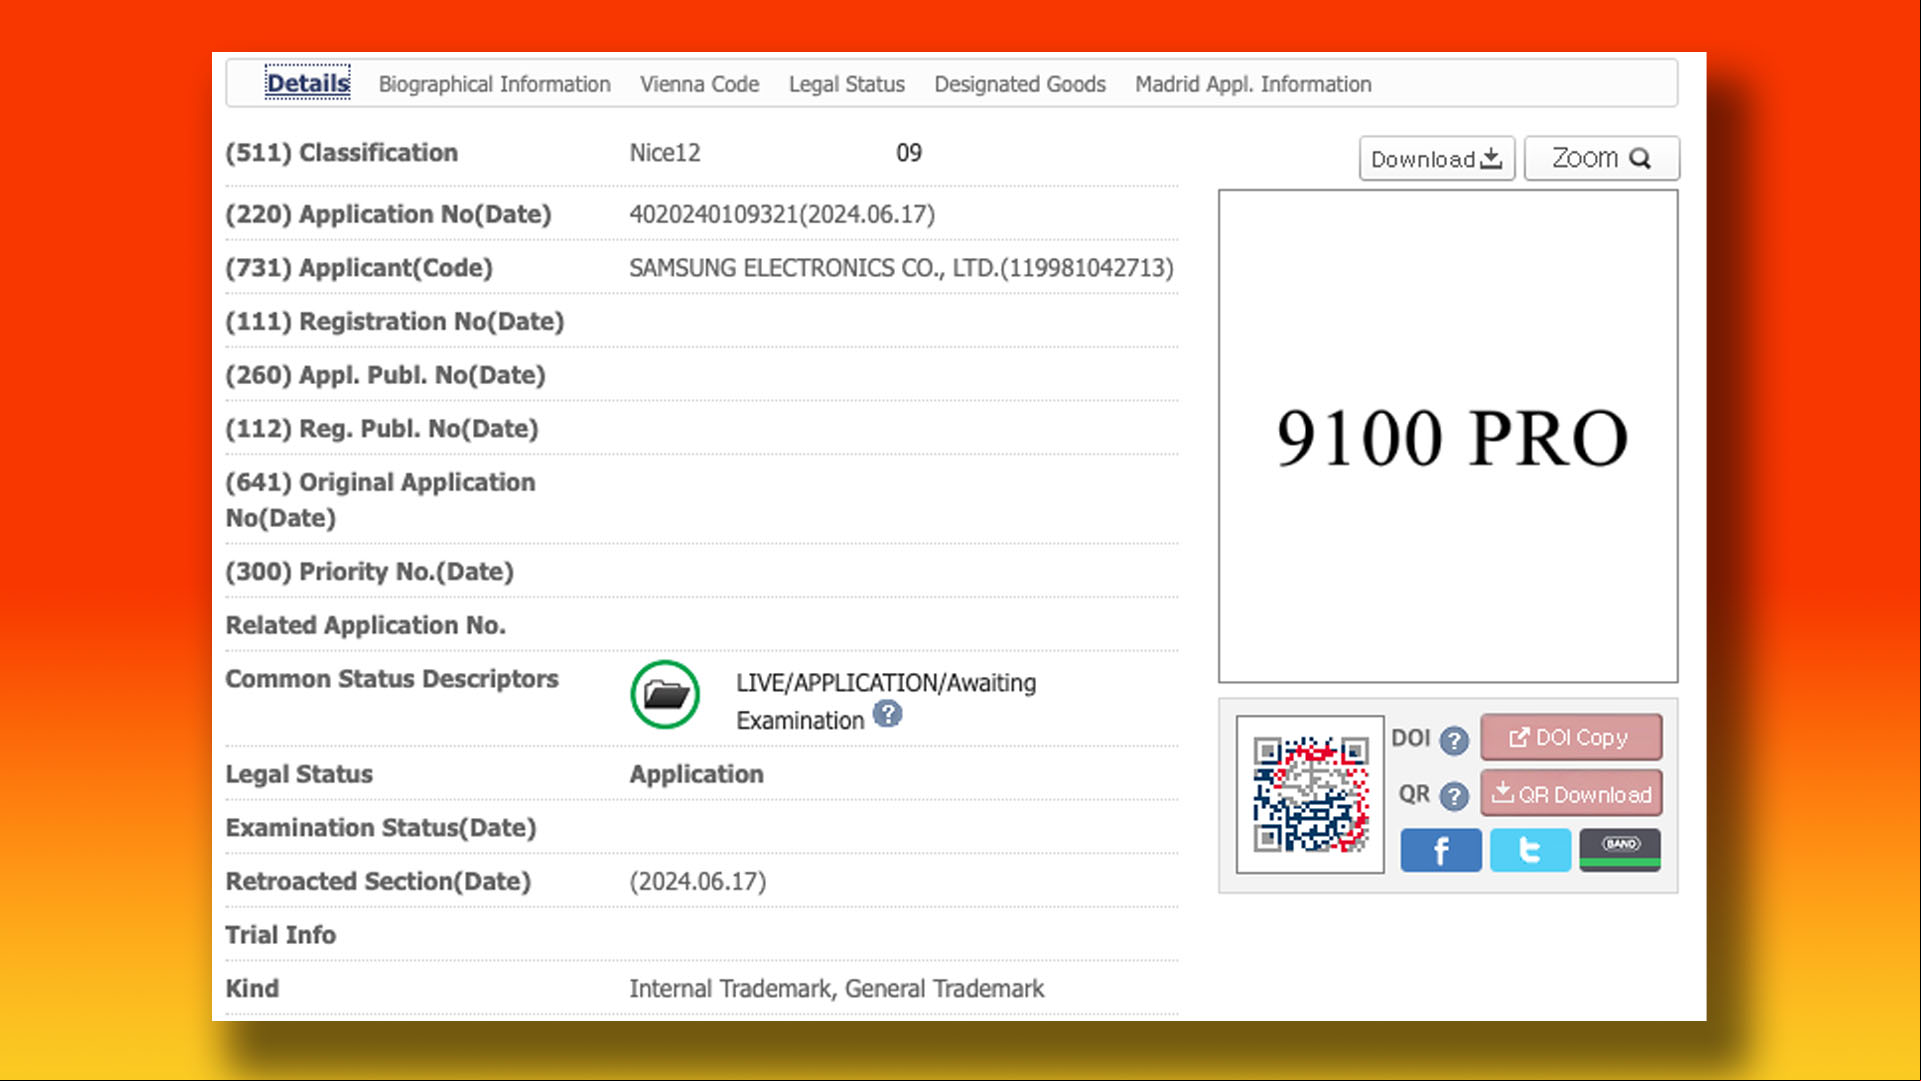The height and width of the screenshot is (1081, 1921).
Task: Open the Designated Goods tab
Action: [x=1019, y=84]
